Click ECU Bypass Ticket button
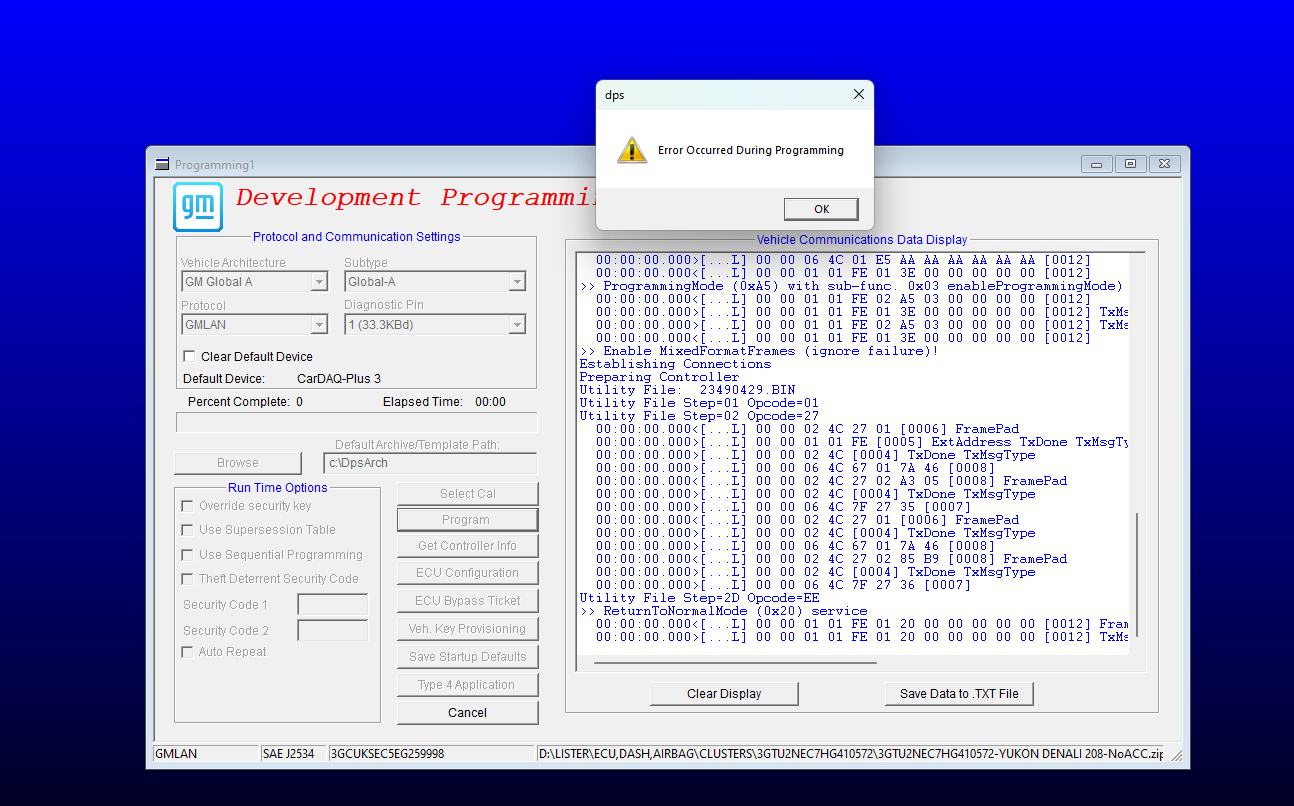The width and height of the screenshot is (1294, 806). [x=468, y=601]
